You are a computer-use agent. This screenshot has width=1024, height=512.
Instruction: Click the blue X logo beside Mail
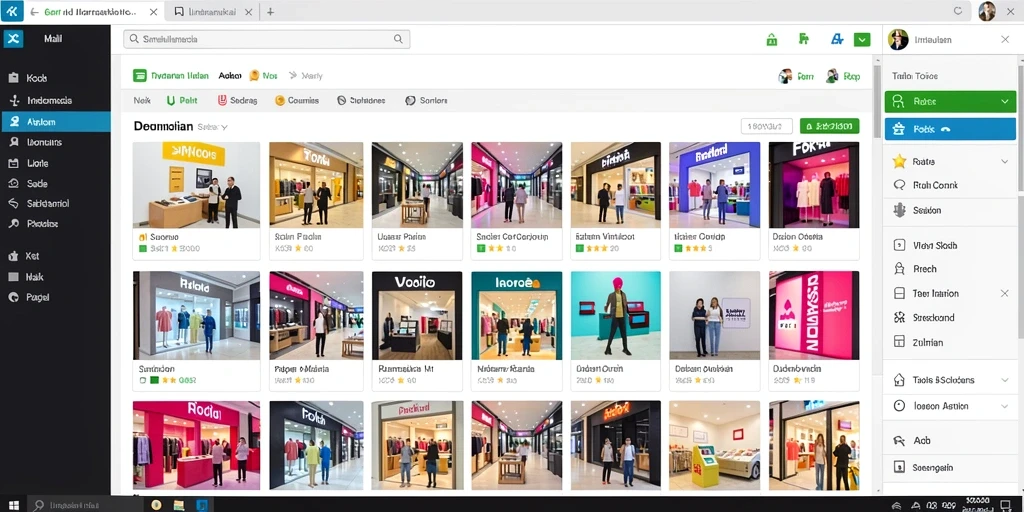[13, 39]
